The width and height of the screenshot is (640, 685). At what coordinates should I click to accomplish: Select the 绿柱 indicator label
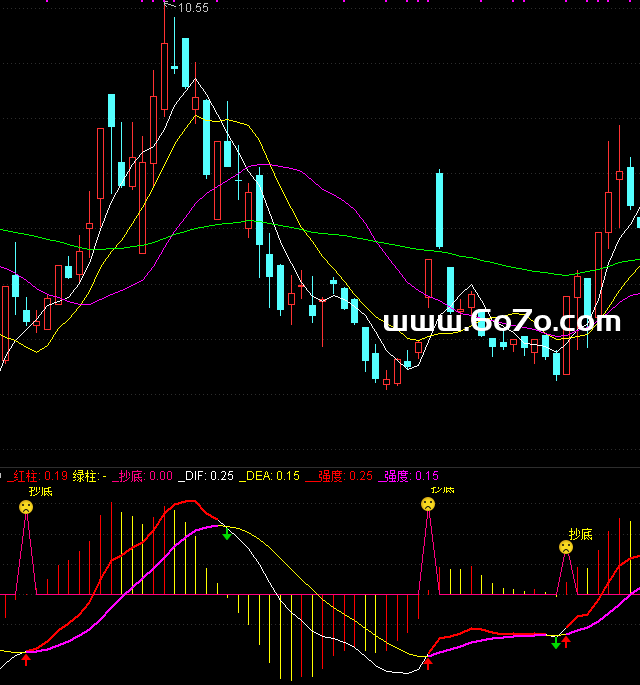(90, 477)
